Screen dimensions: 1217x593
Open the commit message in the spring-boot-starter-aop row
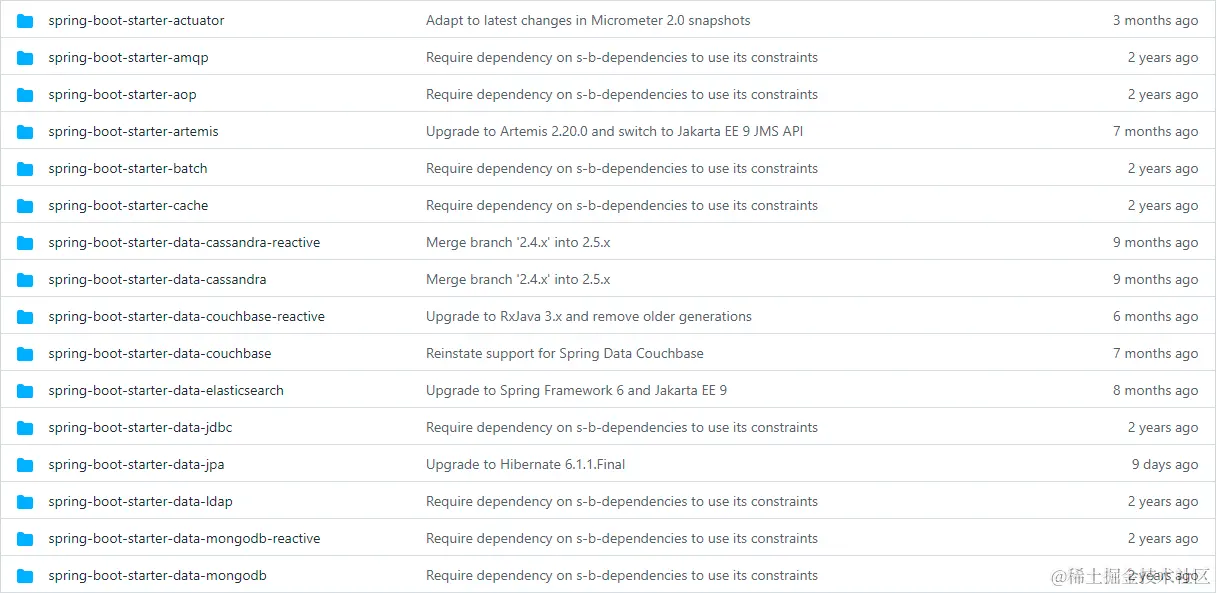coord(622,95)
